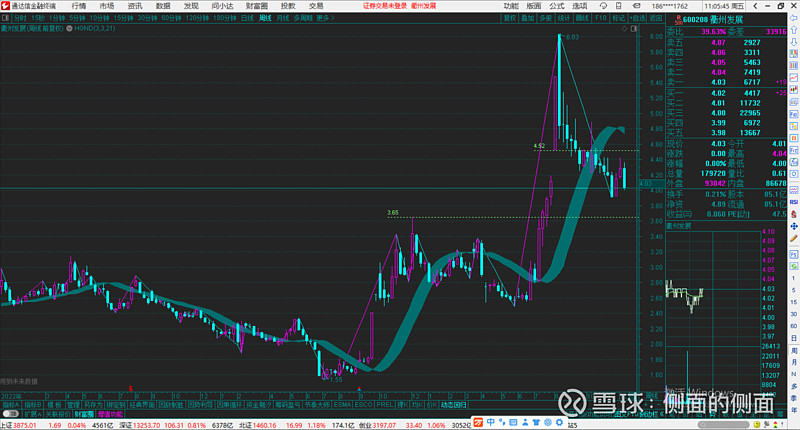Image resolution: width=800 pixels, height=430 pixels.
Task: Click the panel icon left of 分时
Action: [x=6, y=18]
